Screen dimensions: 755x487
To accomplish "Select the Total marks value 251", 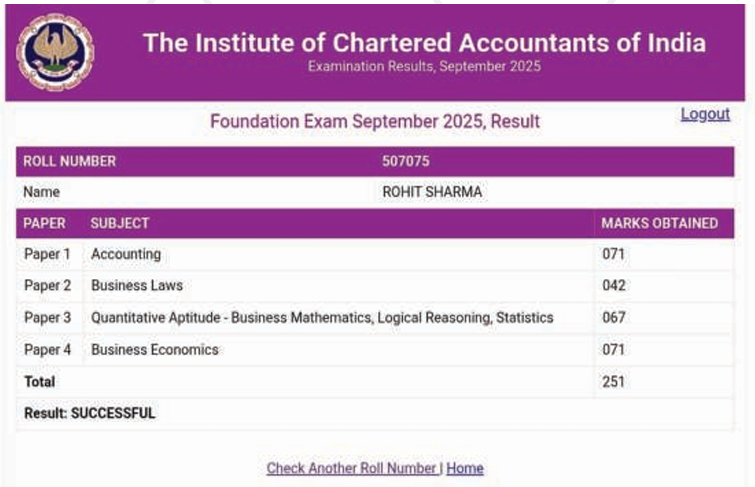I will [x=613, y=382].
